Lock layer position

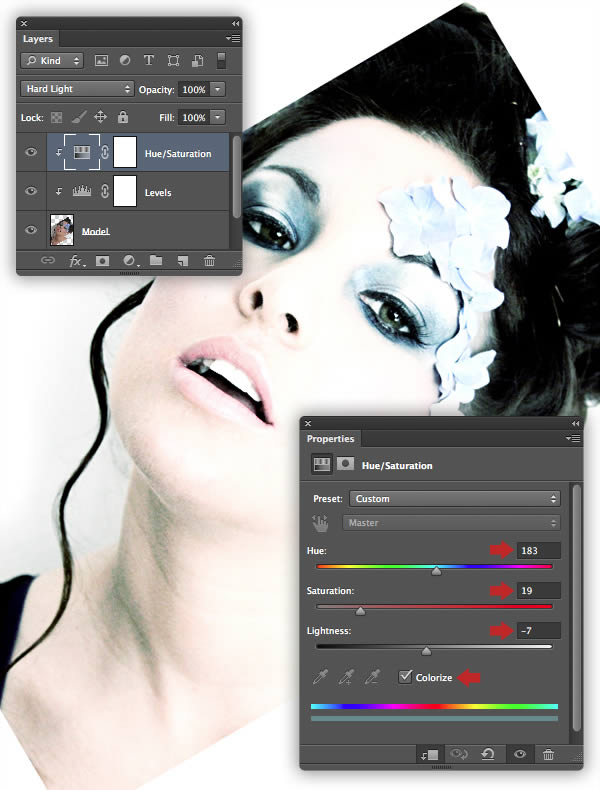pyautogui.click(x=100, y=117)
